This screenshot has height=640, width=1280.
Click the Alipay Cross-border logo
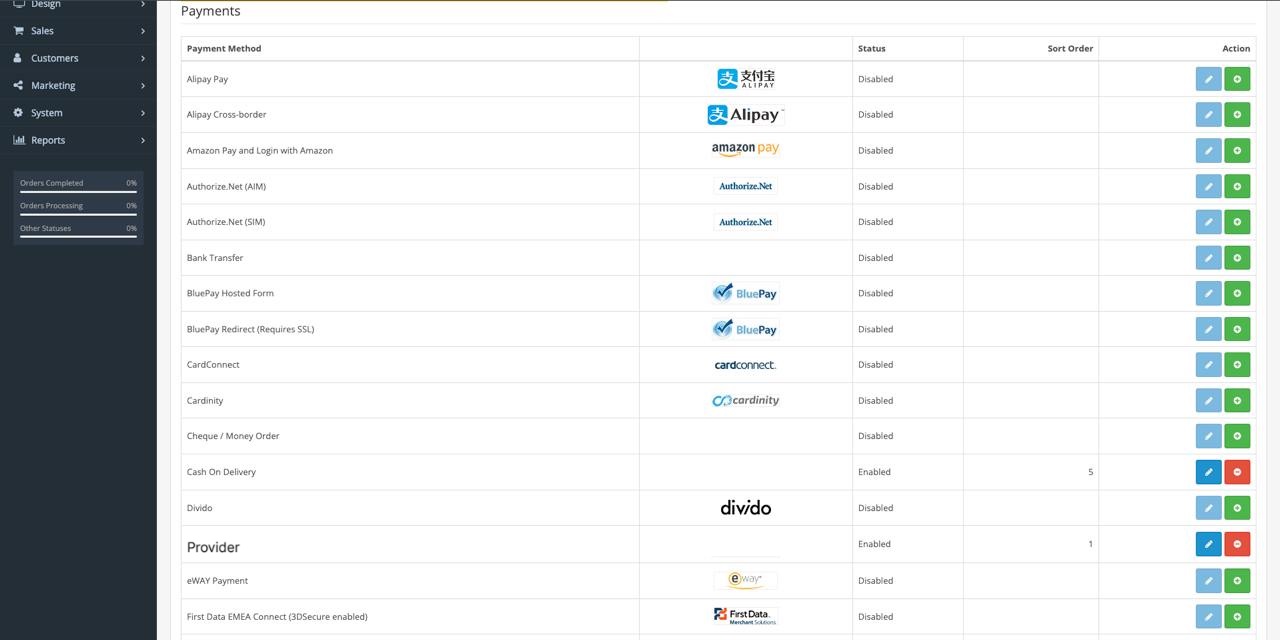coord(745,115)
